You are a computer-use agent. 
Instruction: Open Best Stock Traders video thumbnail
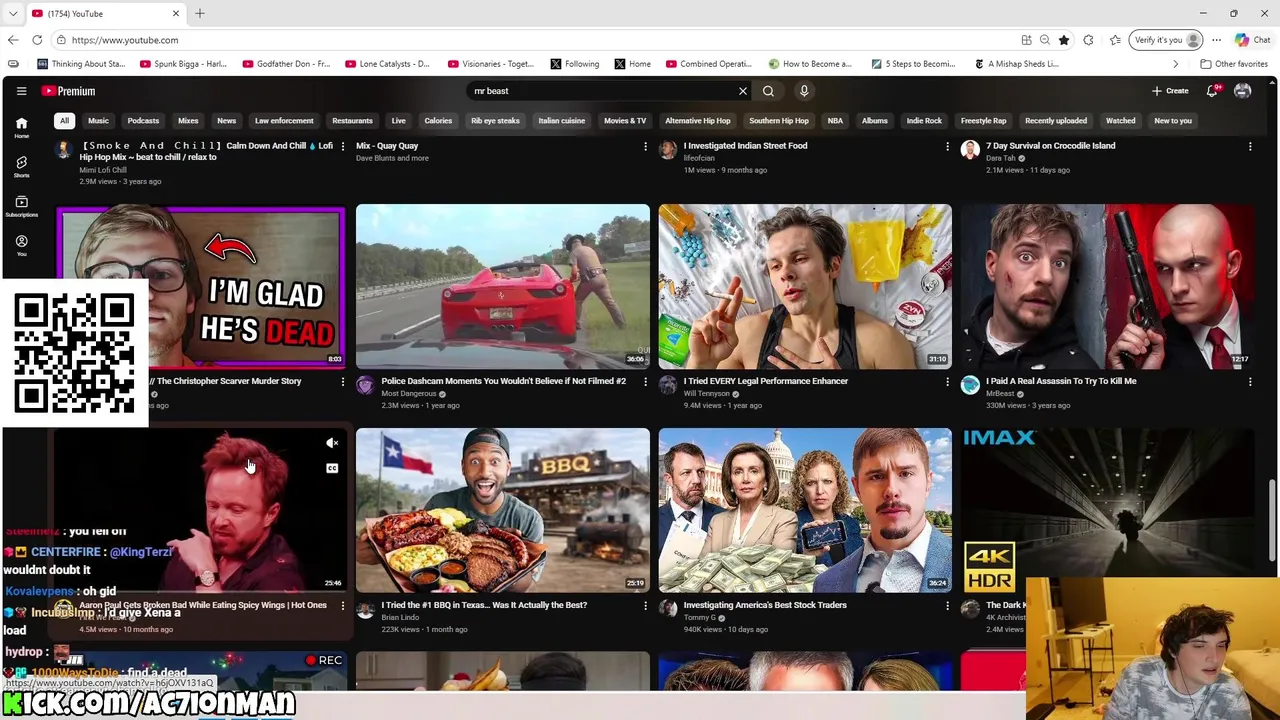coord(805,511)
